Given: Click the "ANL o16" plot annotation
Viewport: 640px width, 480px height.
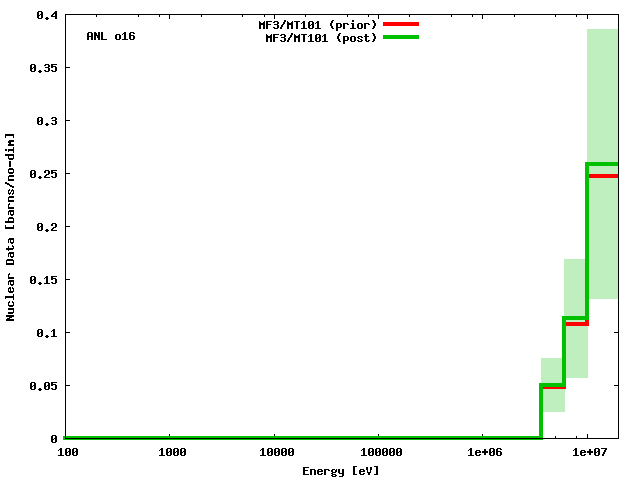Looking at the screenshot, I should (x=111, y=36).
